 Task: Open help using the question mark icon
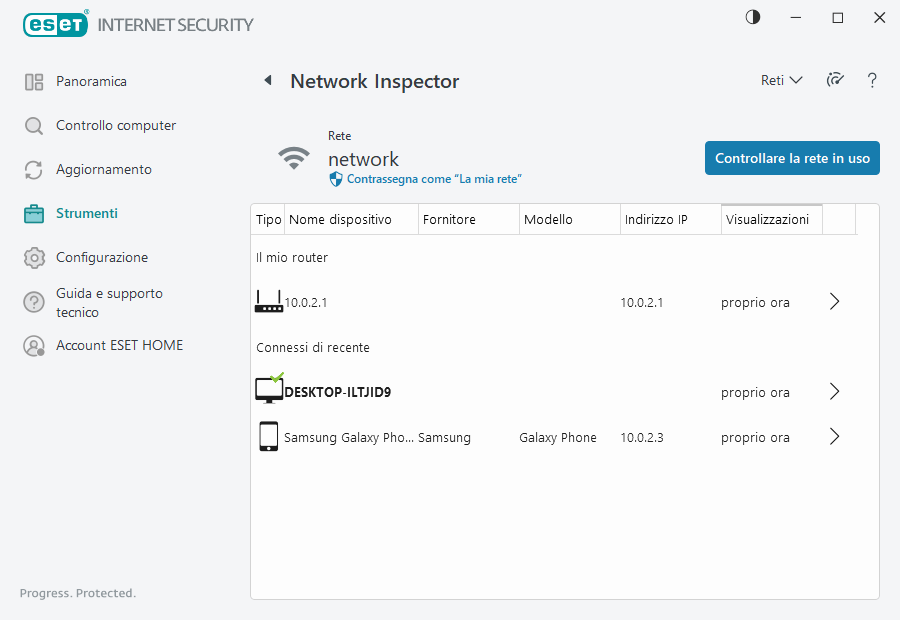click(x=872, y=81)
